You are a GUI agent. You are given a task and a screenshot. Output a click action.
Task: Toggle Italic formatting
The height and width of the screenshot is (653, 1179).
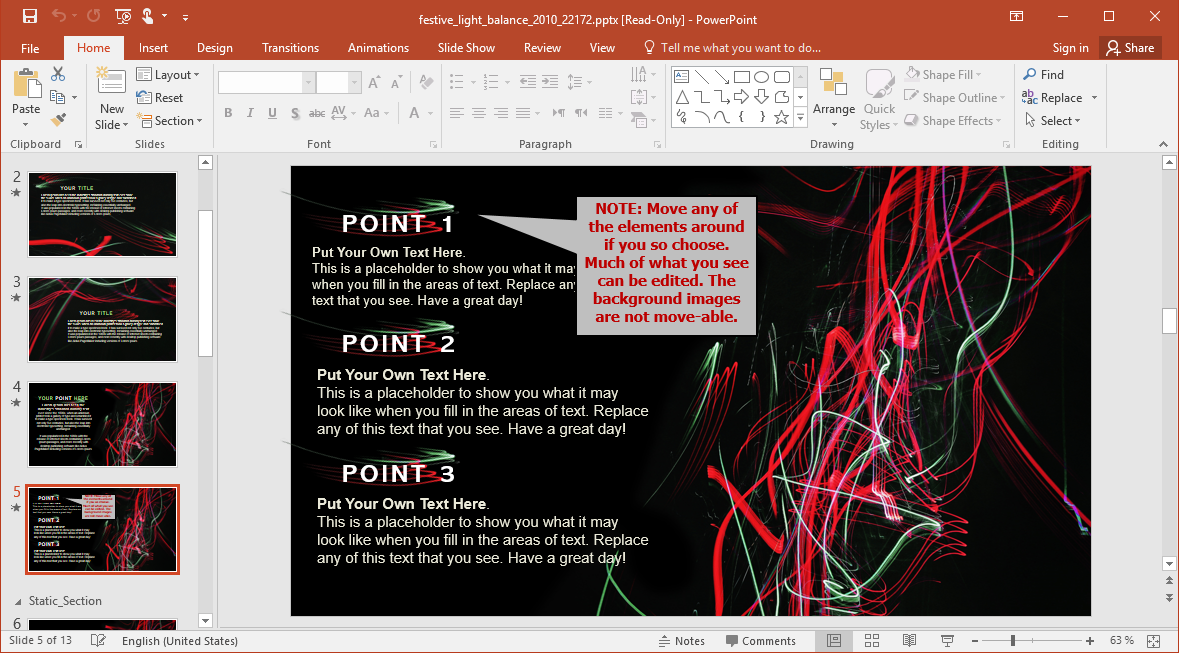point(250,113)
